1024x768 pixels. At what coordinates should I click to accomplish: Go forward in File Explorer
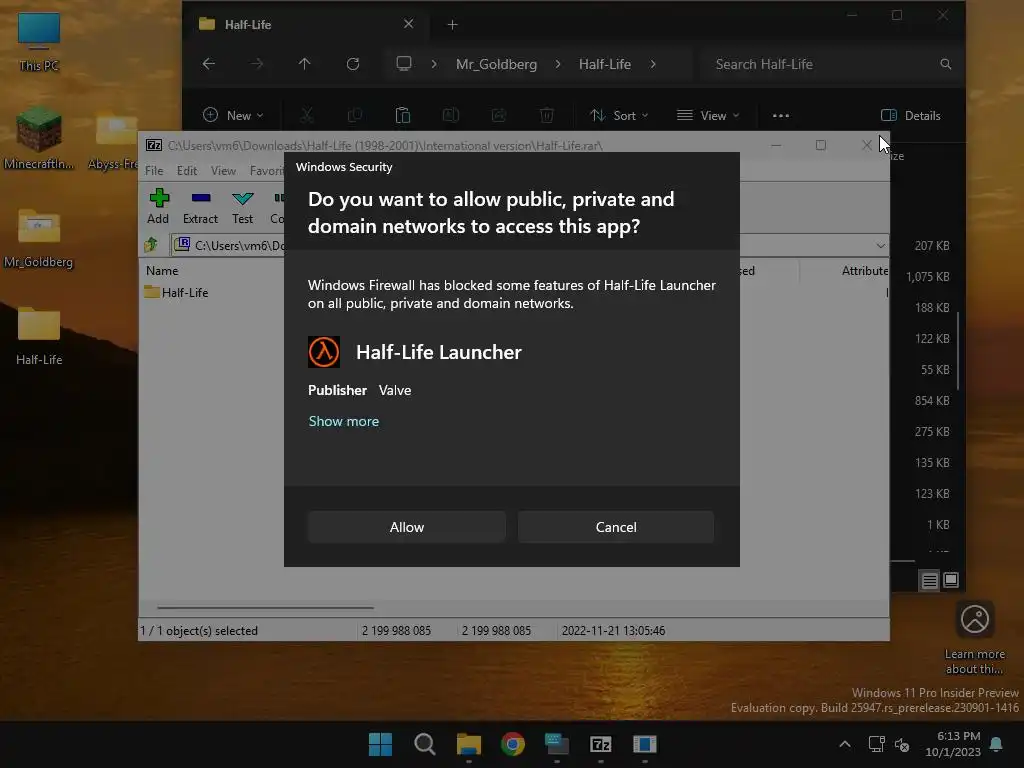(x=257, y=64)
